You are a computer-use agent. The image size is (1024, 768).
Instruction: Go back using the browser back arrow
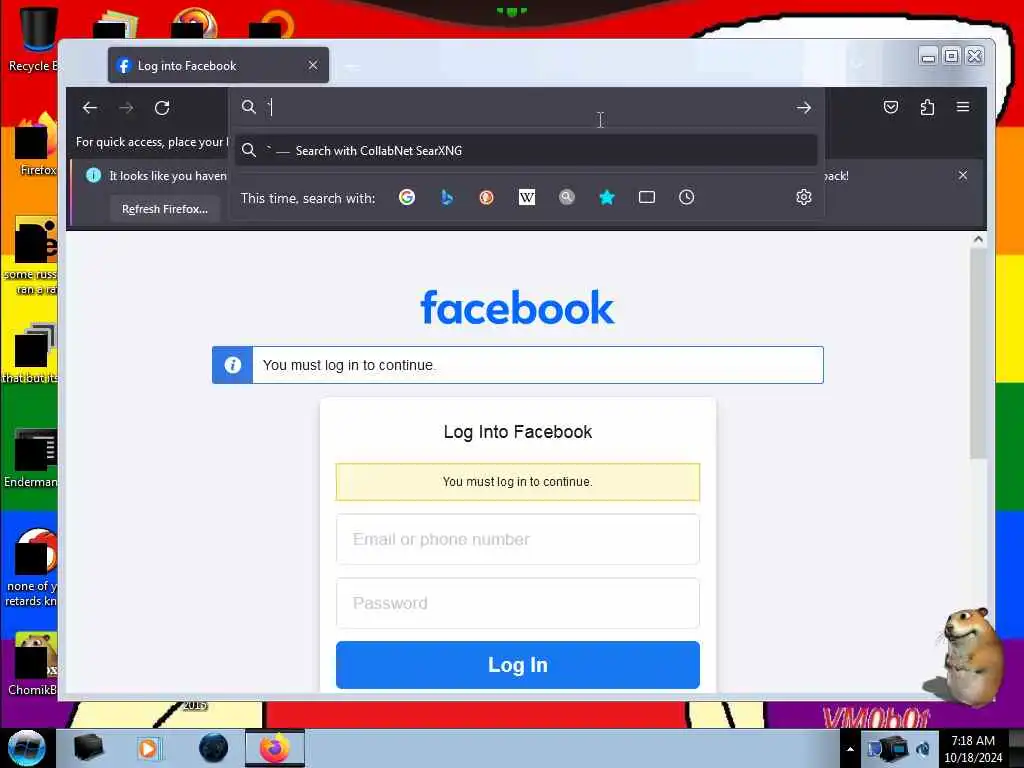click(x=90, y=108)
